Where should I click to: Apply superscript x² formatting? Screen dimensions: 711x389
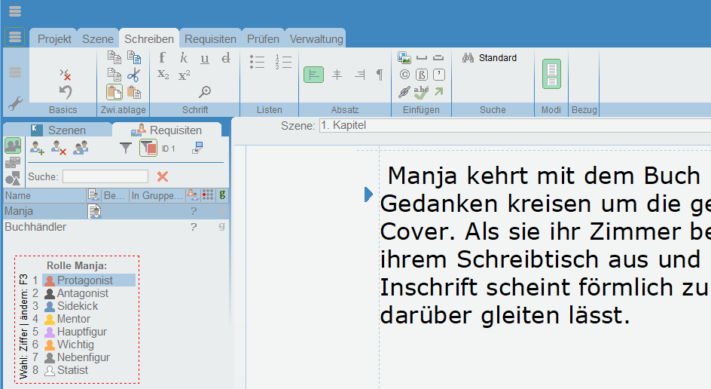tap(184, 75)
